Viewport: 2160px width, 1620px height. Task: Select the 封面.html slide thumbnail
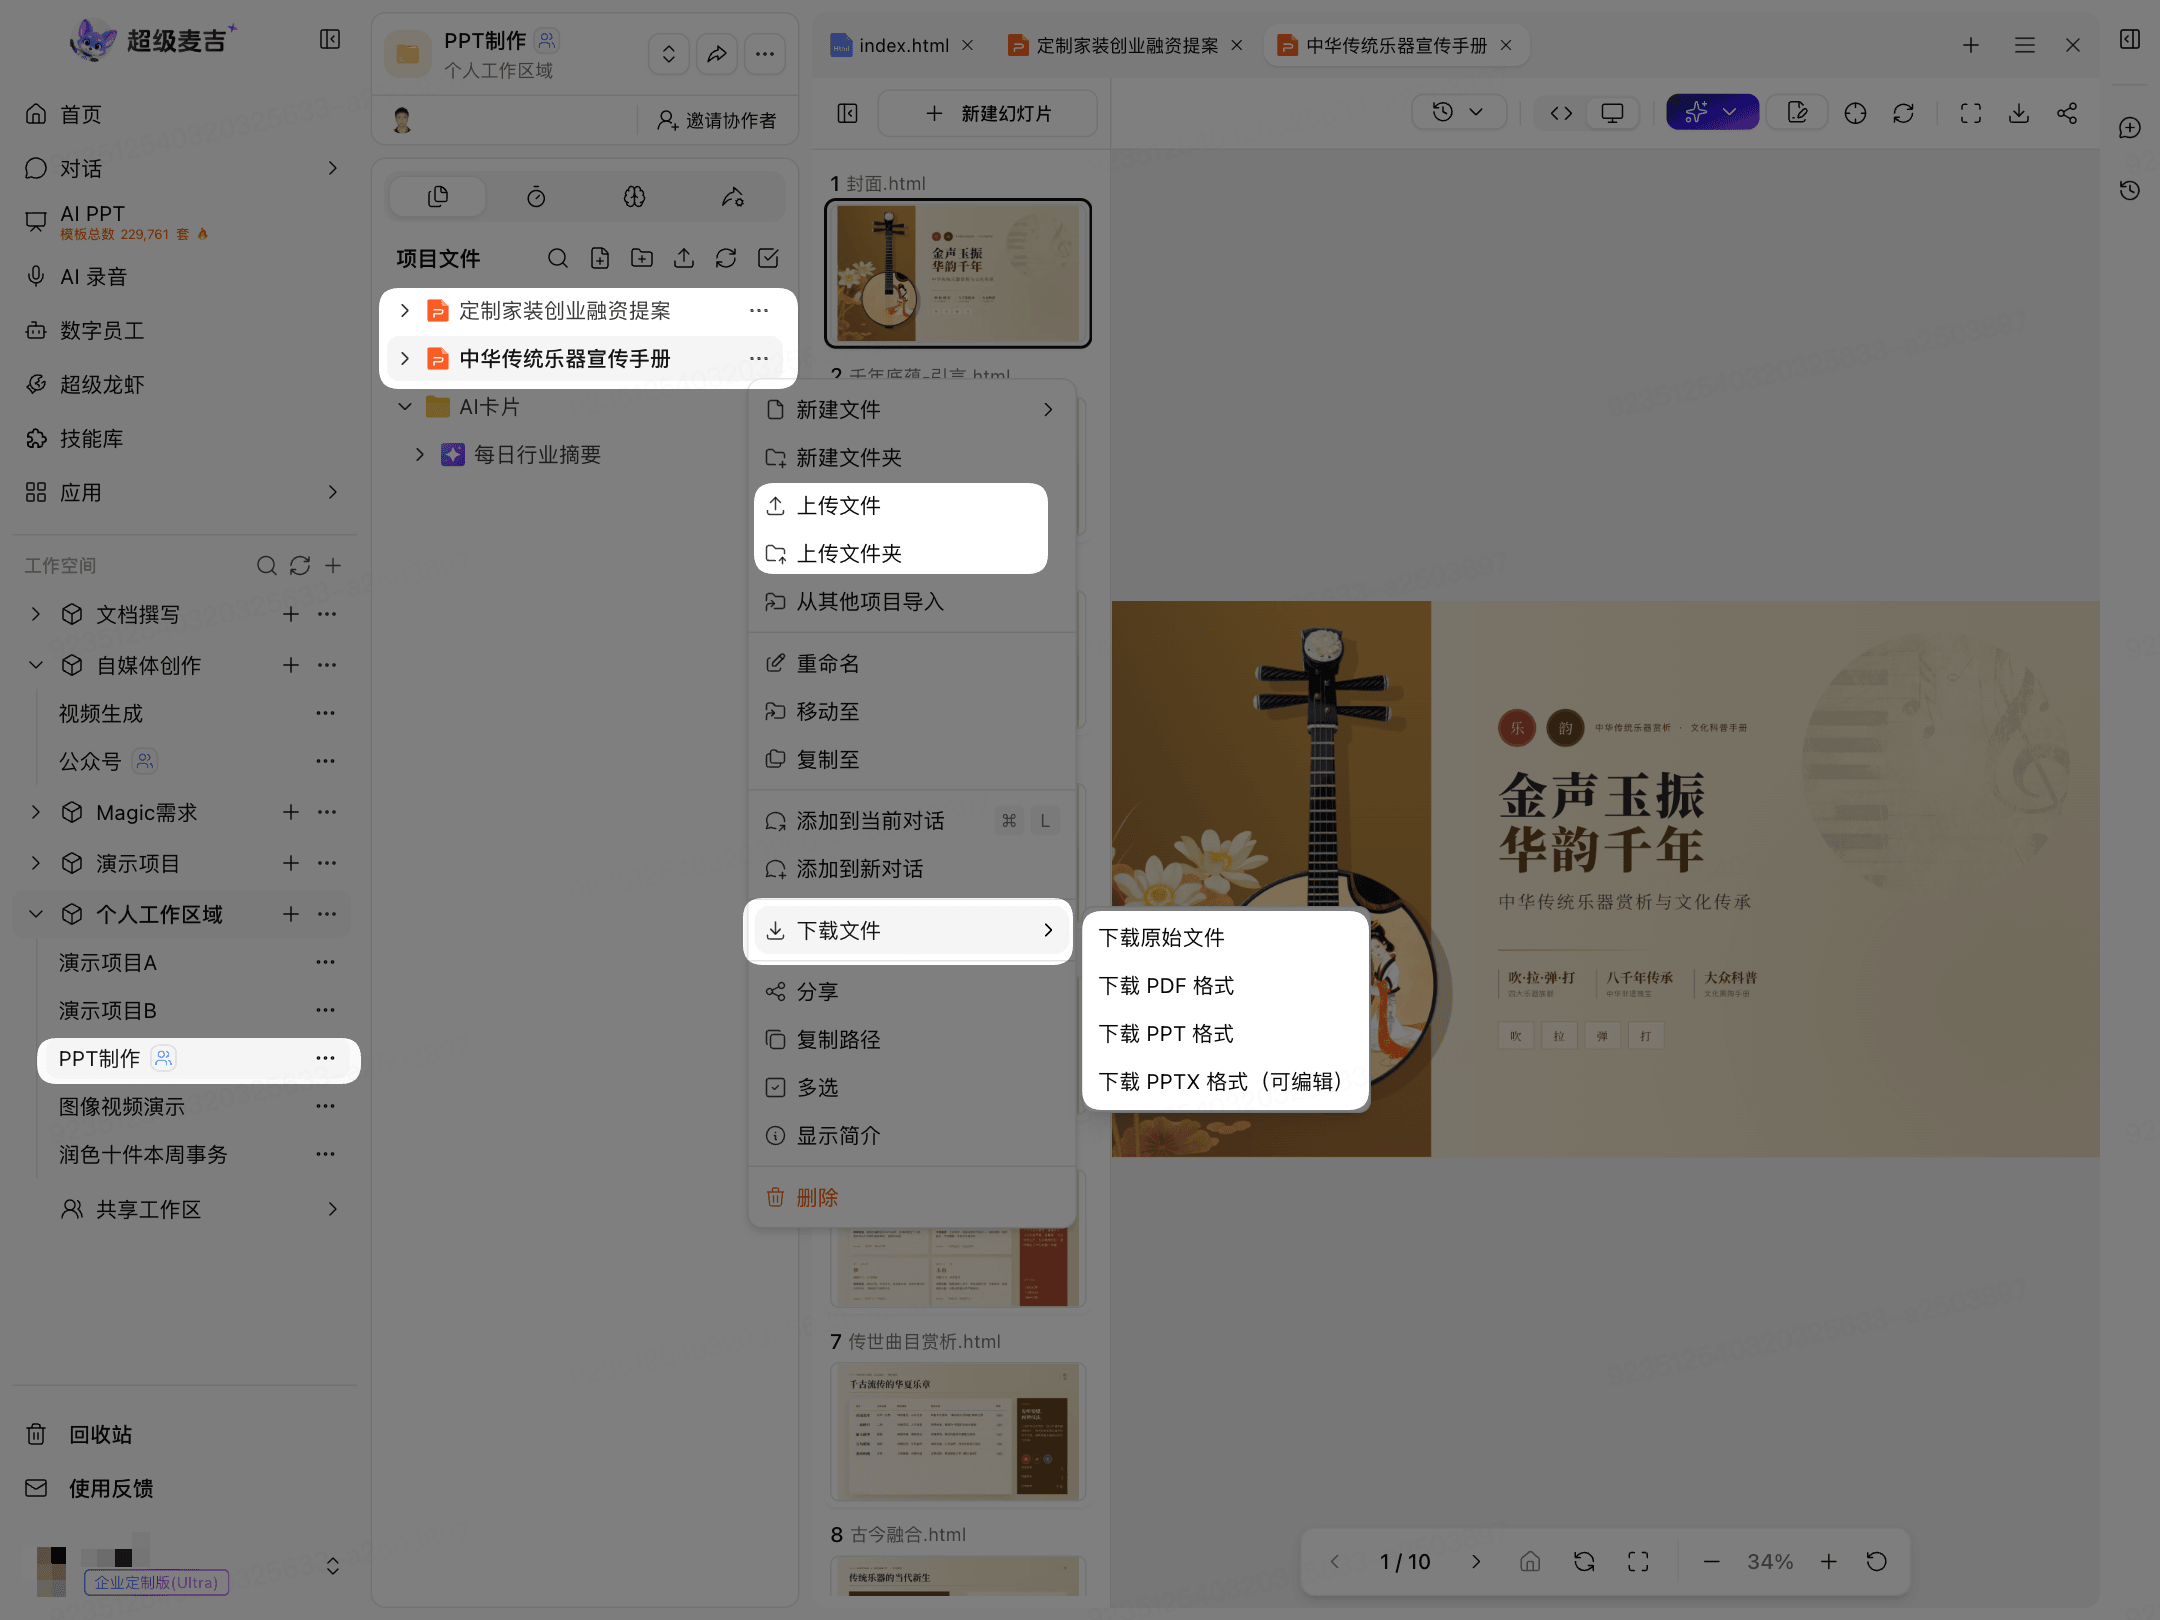(958, 273)
